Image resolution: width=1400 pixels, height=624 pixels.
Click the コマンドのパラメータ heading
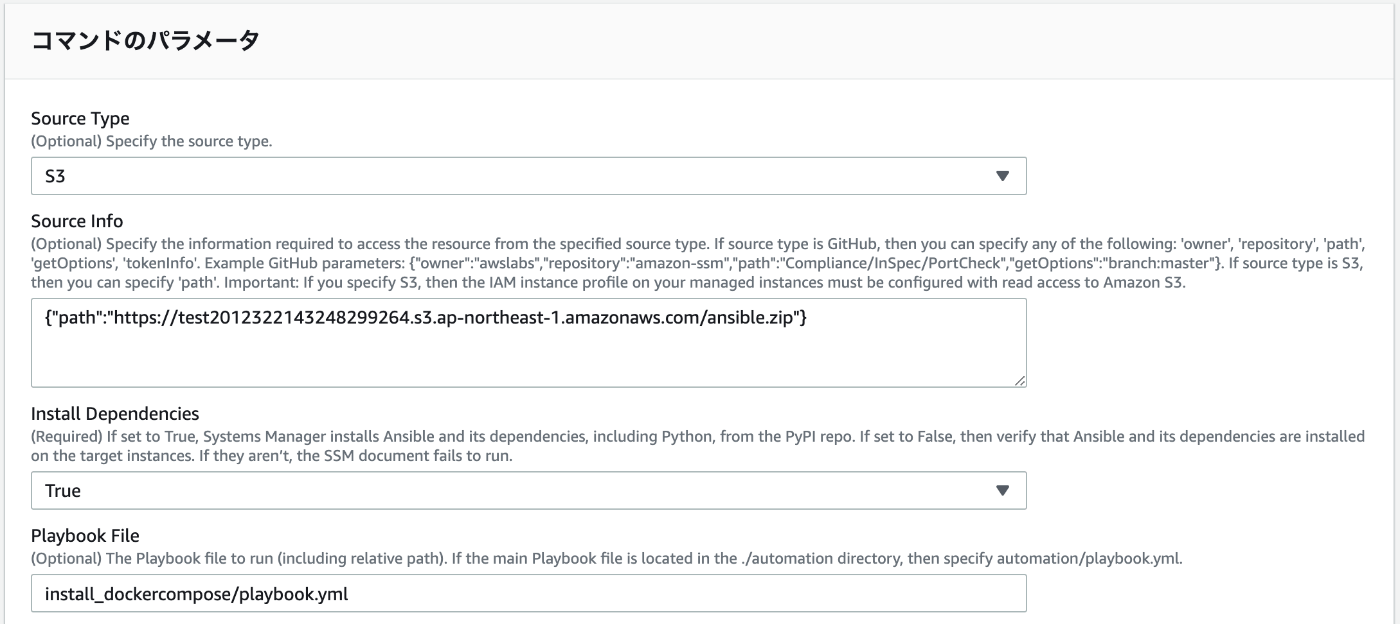[x=146, y=41]
